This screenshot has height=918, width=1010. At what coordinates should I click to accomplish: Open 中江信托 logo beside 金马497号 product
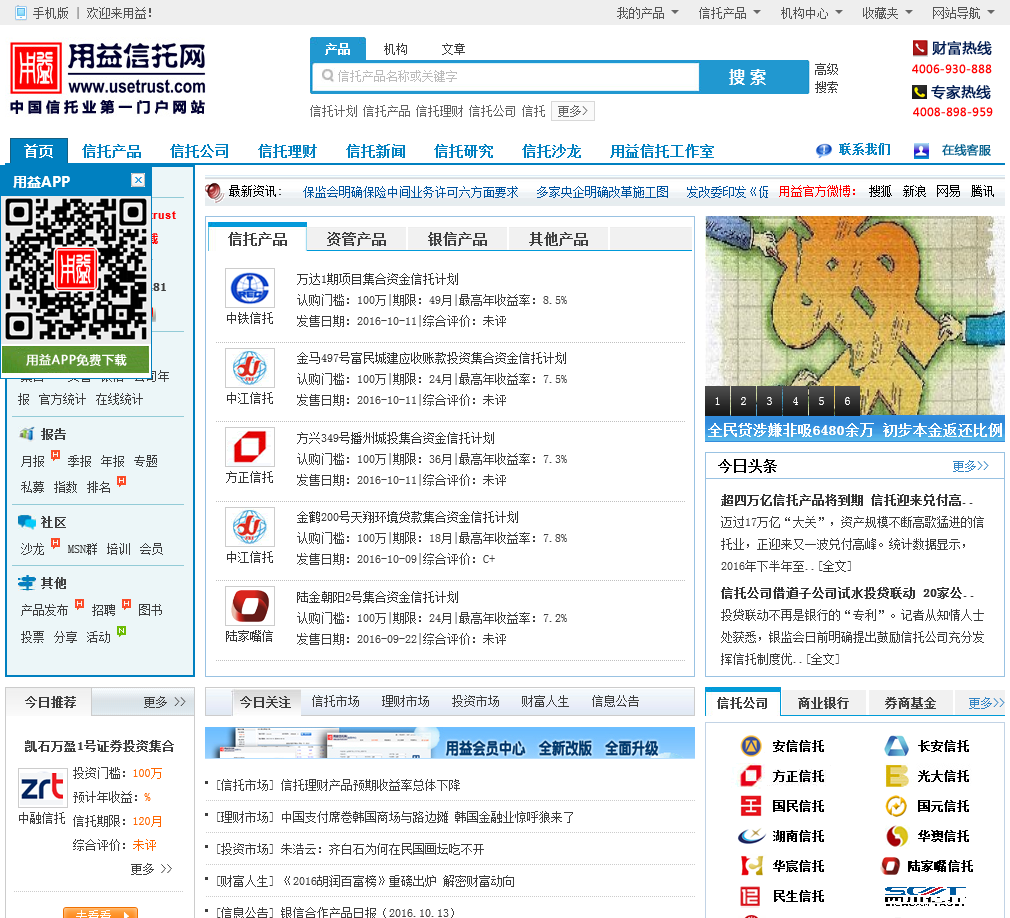[250, 368]
